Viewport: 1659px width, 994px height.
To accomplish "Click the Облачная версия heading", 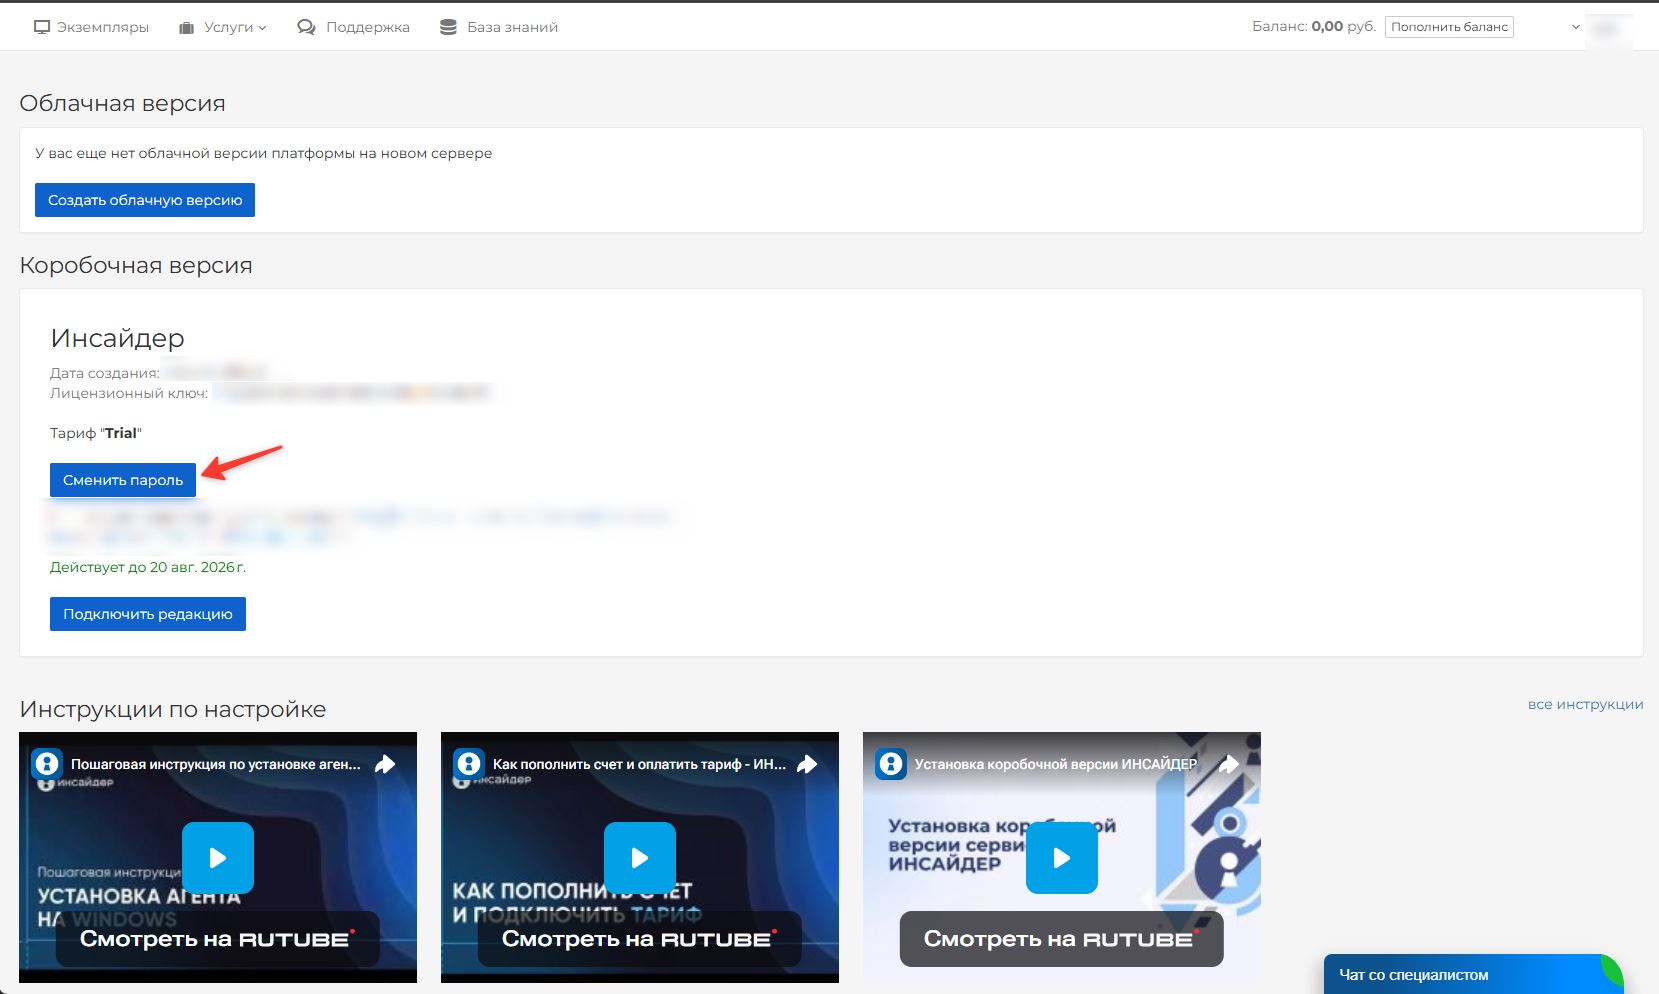I will pos(123,103).
